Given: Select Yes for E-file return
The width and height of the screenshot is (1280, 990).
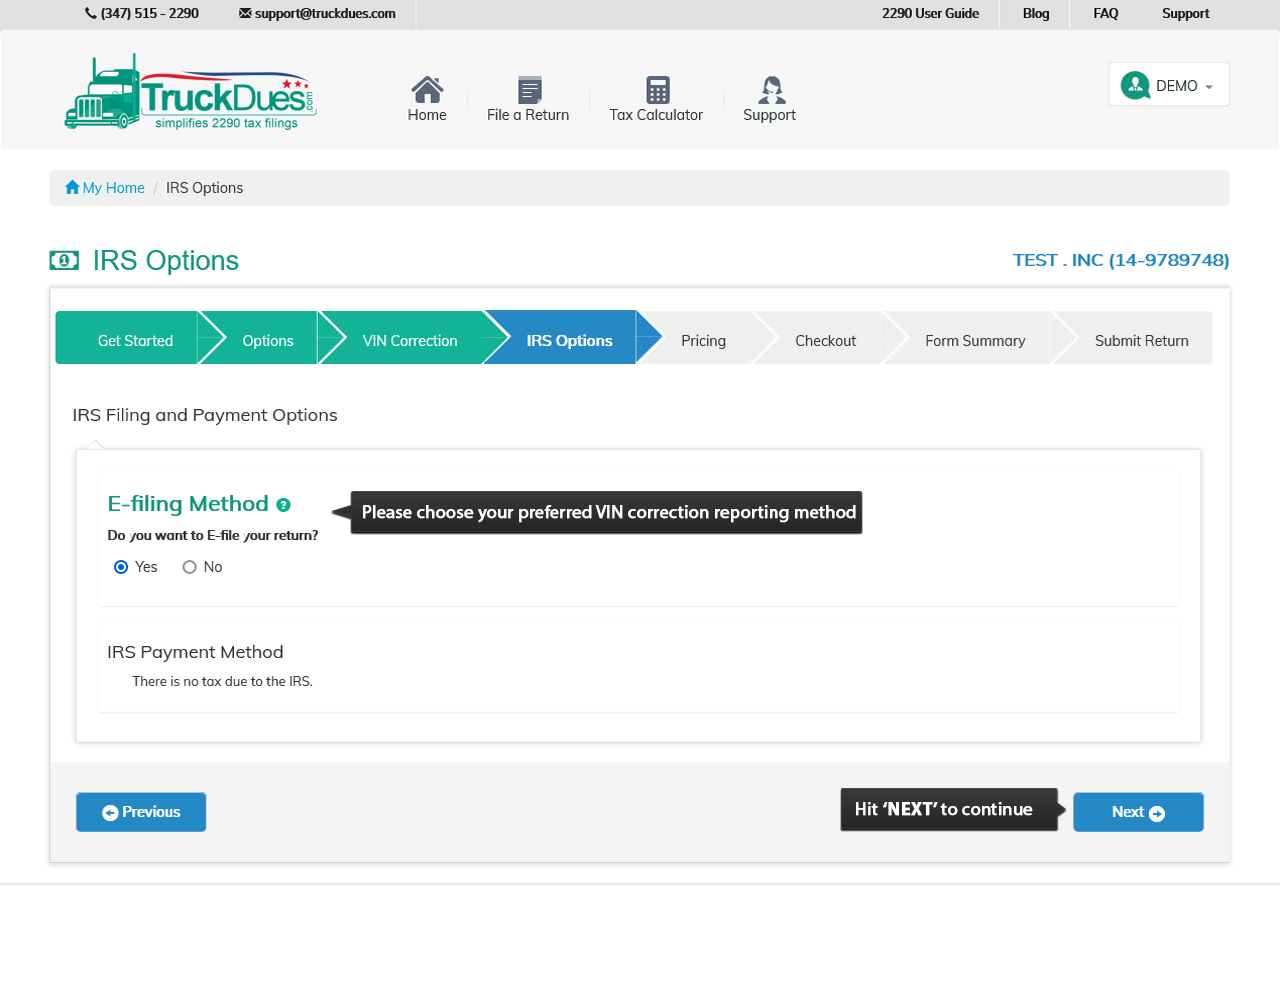Looking at the screenshot, I should [121, 567].
